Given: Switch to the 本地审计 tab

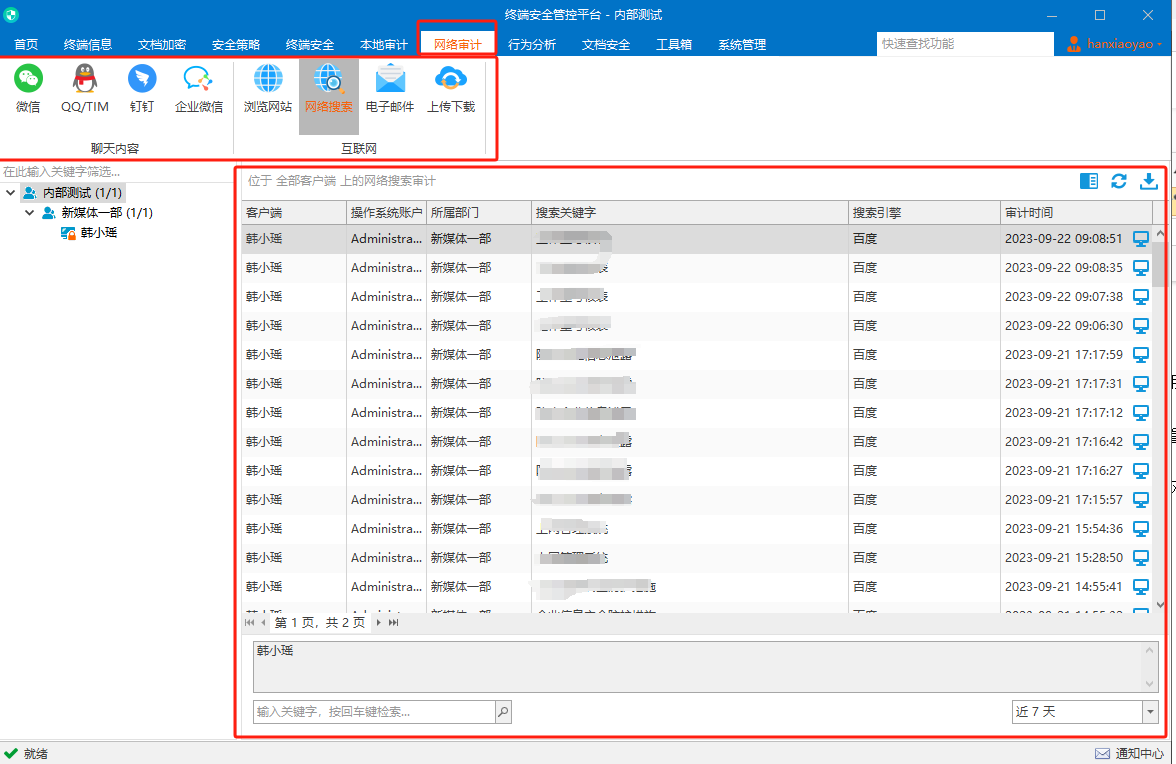Looking at the screenshot, I should pos(383,44).
